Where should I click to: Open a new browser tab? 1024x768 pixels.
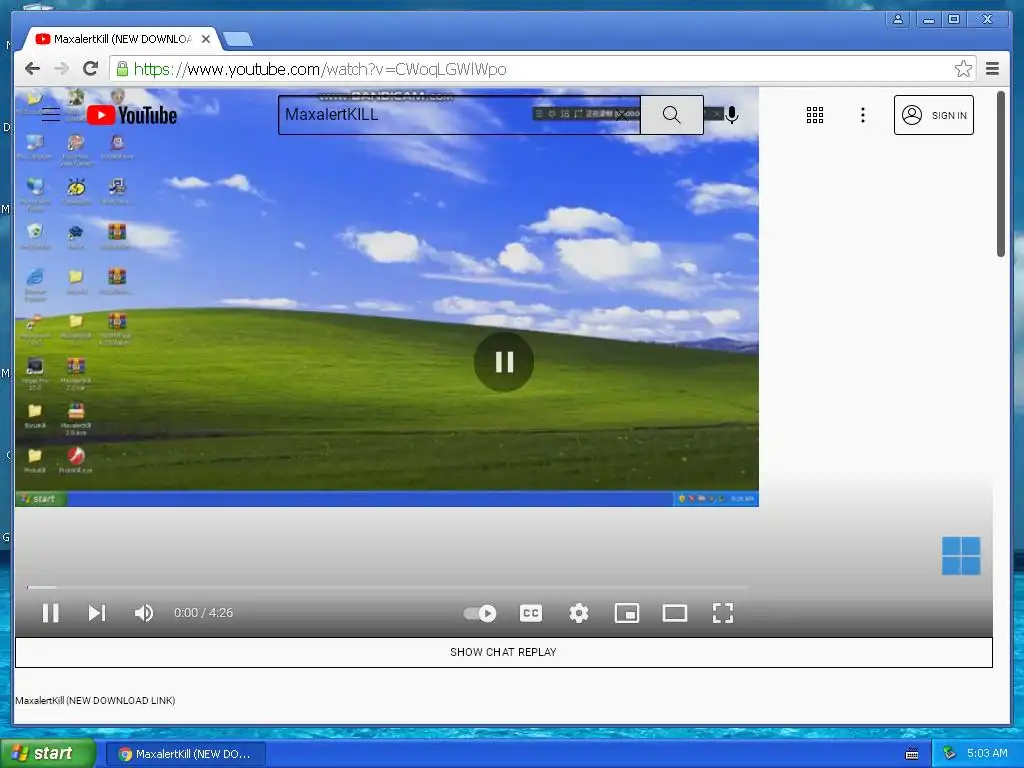238,40
